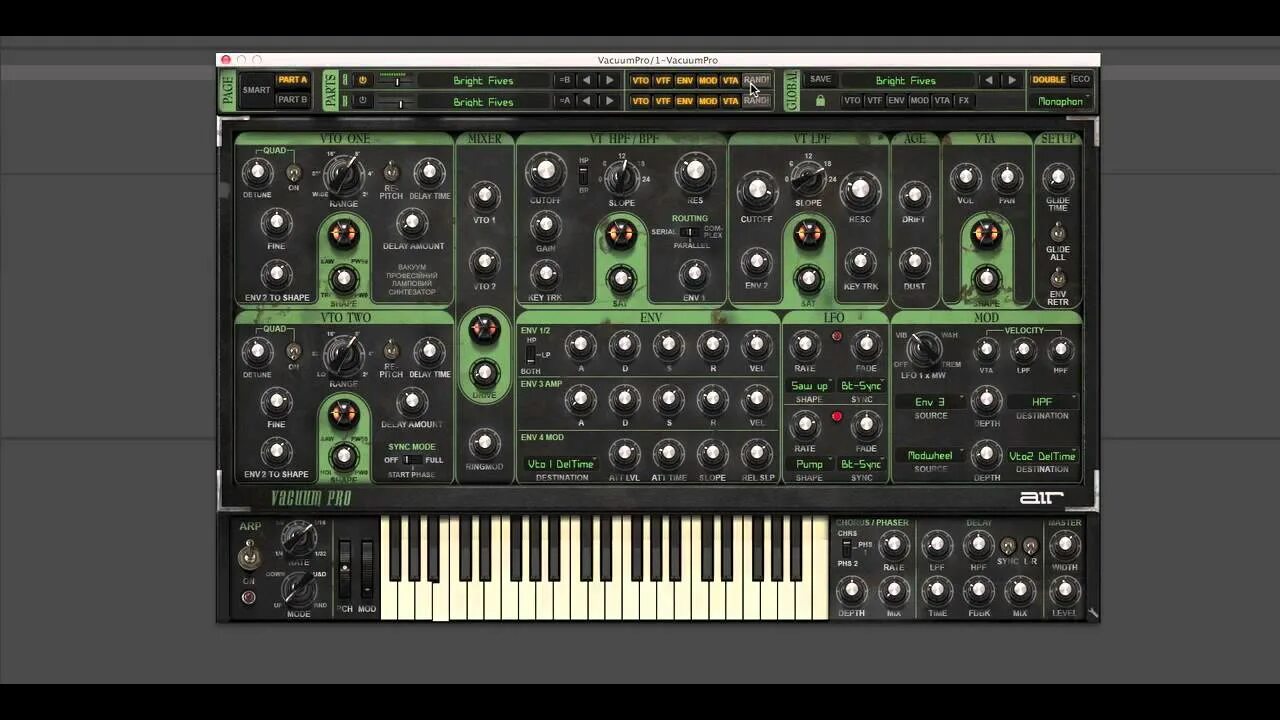Flip the Serial/Parallel routing switch
Viewport: 1280px width, 720px height.
click(x=688, y=232)
